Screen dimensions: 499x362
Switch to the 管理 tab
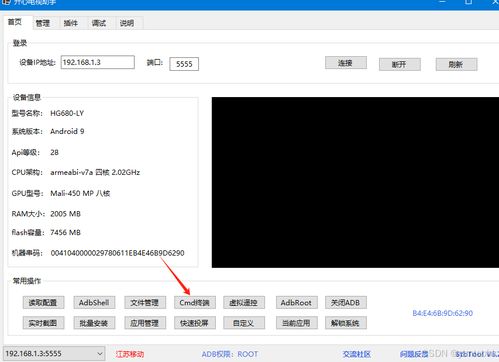click(43, 23)
